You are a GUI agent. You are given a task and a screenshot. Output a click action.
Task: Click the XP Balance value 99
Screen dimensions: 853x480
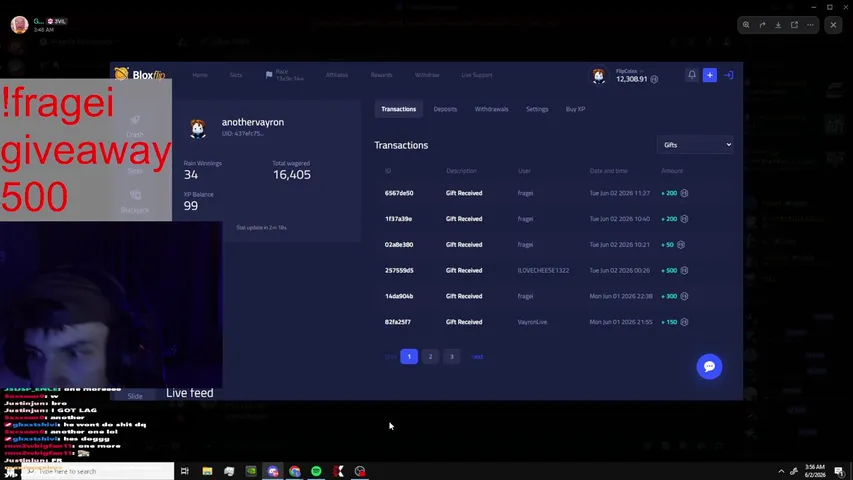190,206
